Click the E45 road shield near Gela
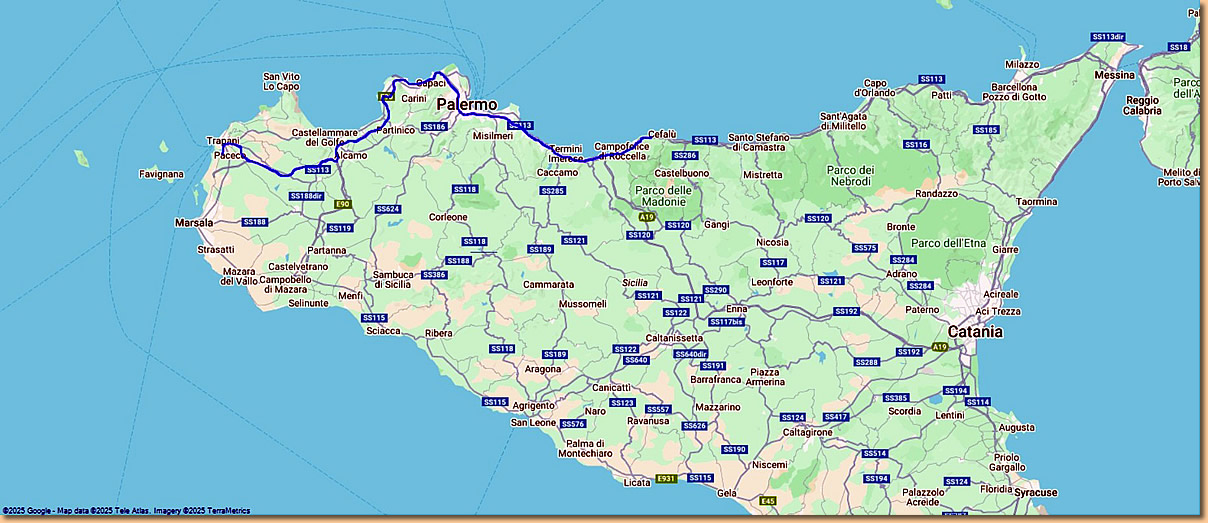 (x=768, y=500)
